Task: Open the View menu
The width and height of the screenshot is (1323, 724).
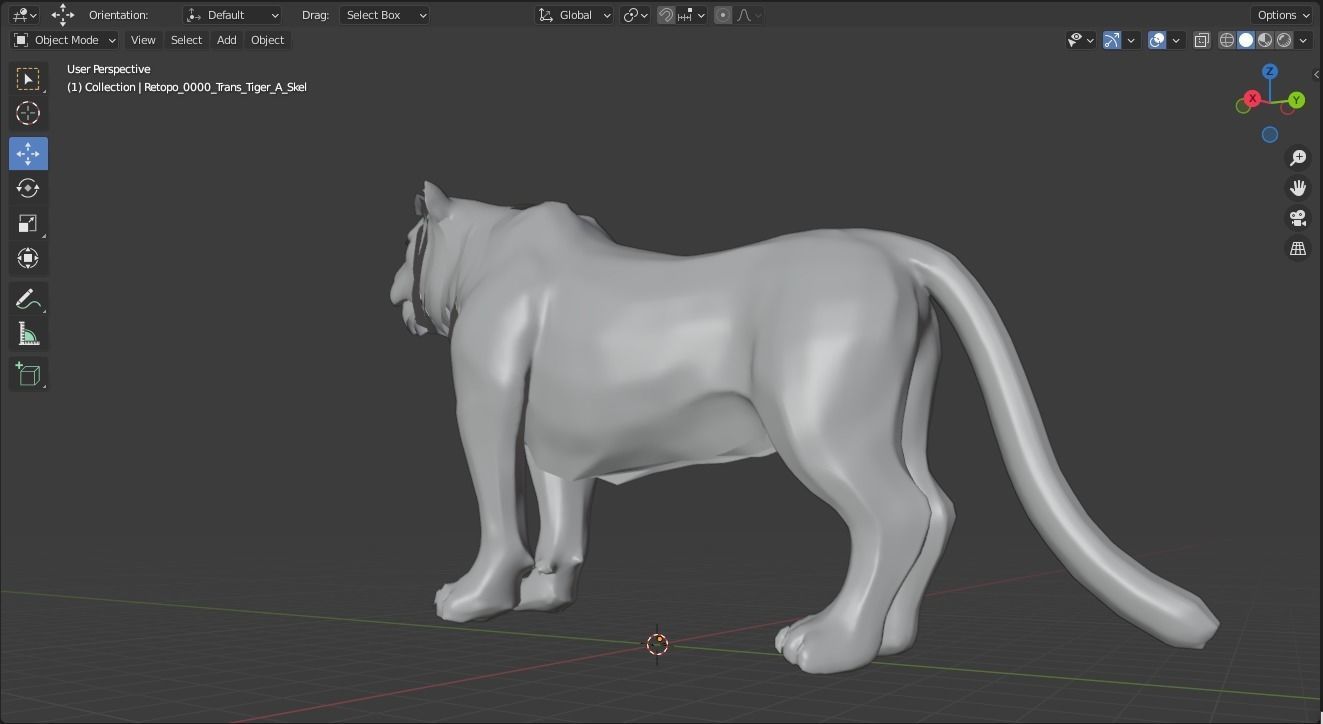Action: [143, 40]
